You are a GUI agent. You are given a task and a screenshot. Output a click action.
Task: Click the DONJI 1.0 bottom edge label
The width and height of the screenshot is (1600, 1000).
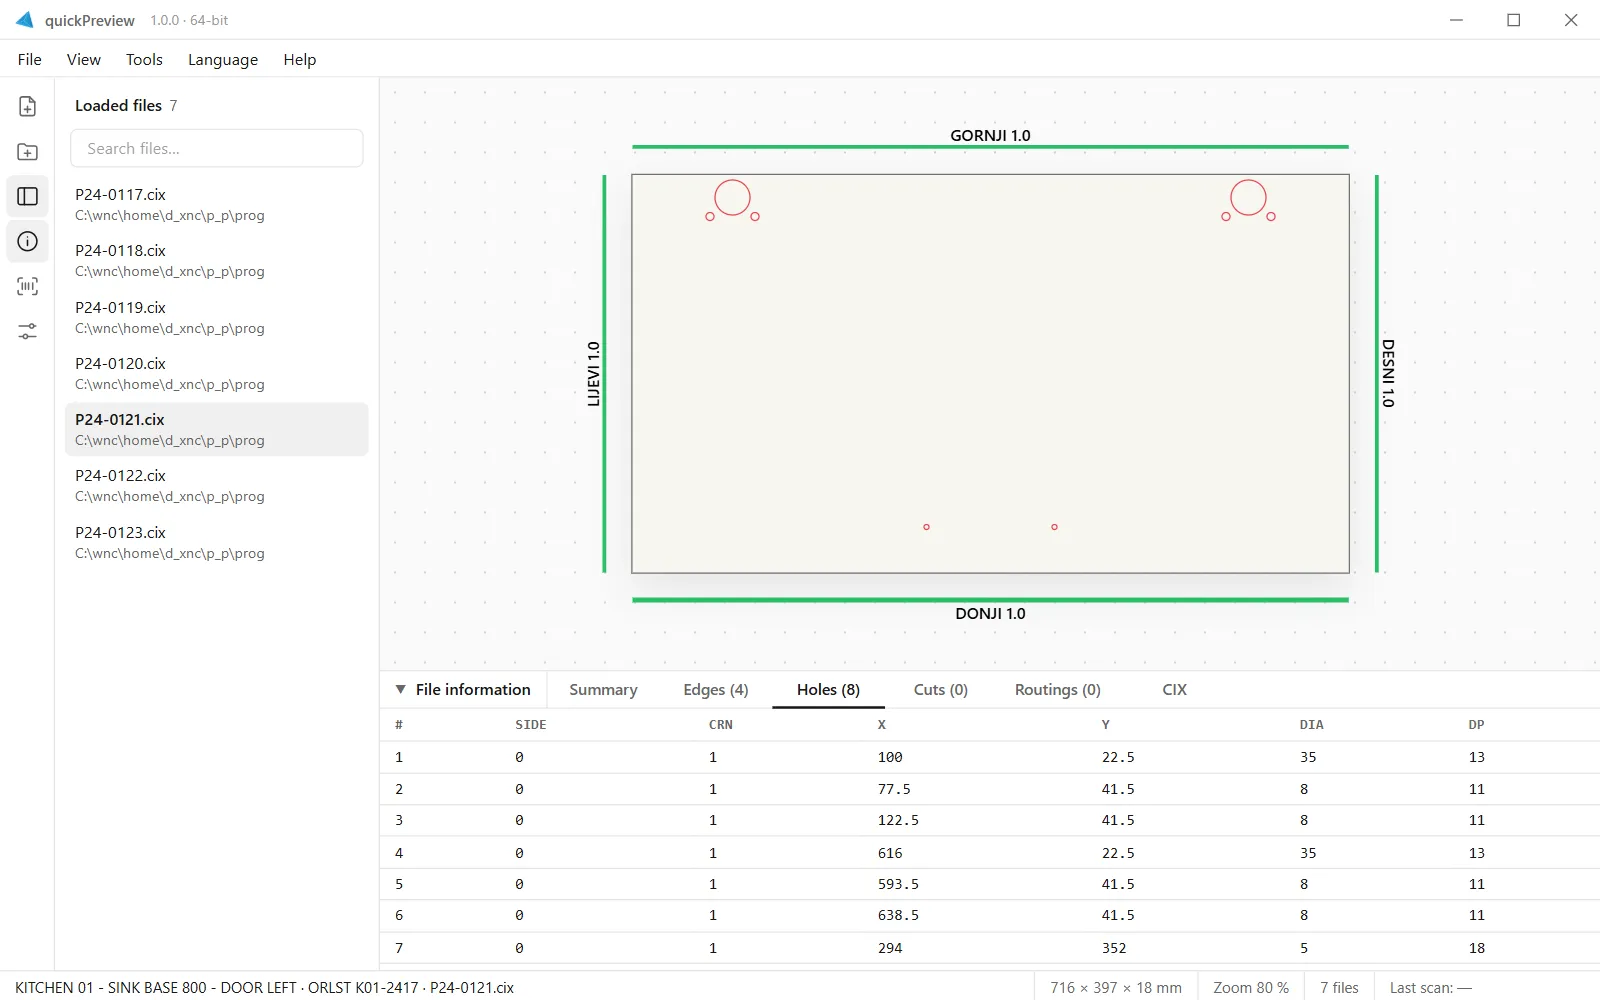pos(990,614)
